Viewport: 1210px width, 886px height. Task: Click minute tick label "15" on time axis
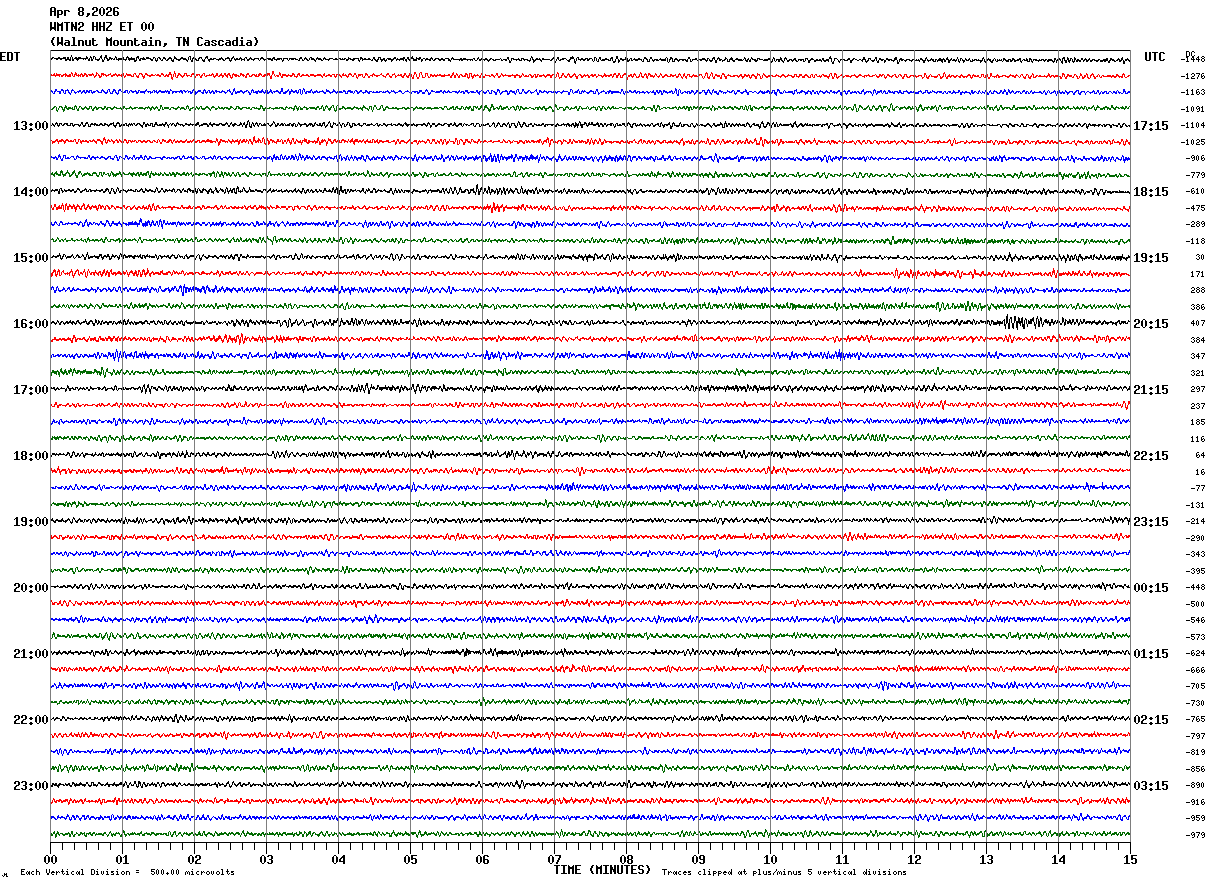pyautogui.click(x=1130, y=859)
